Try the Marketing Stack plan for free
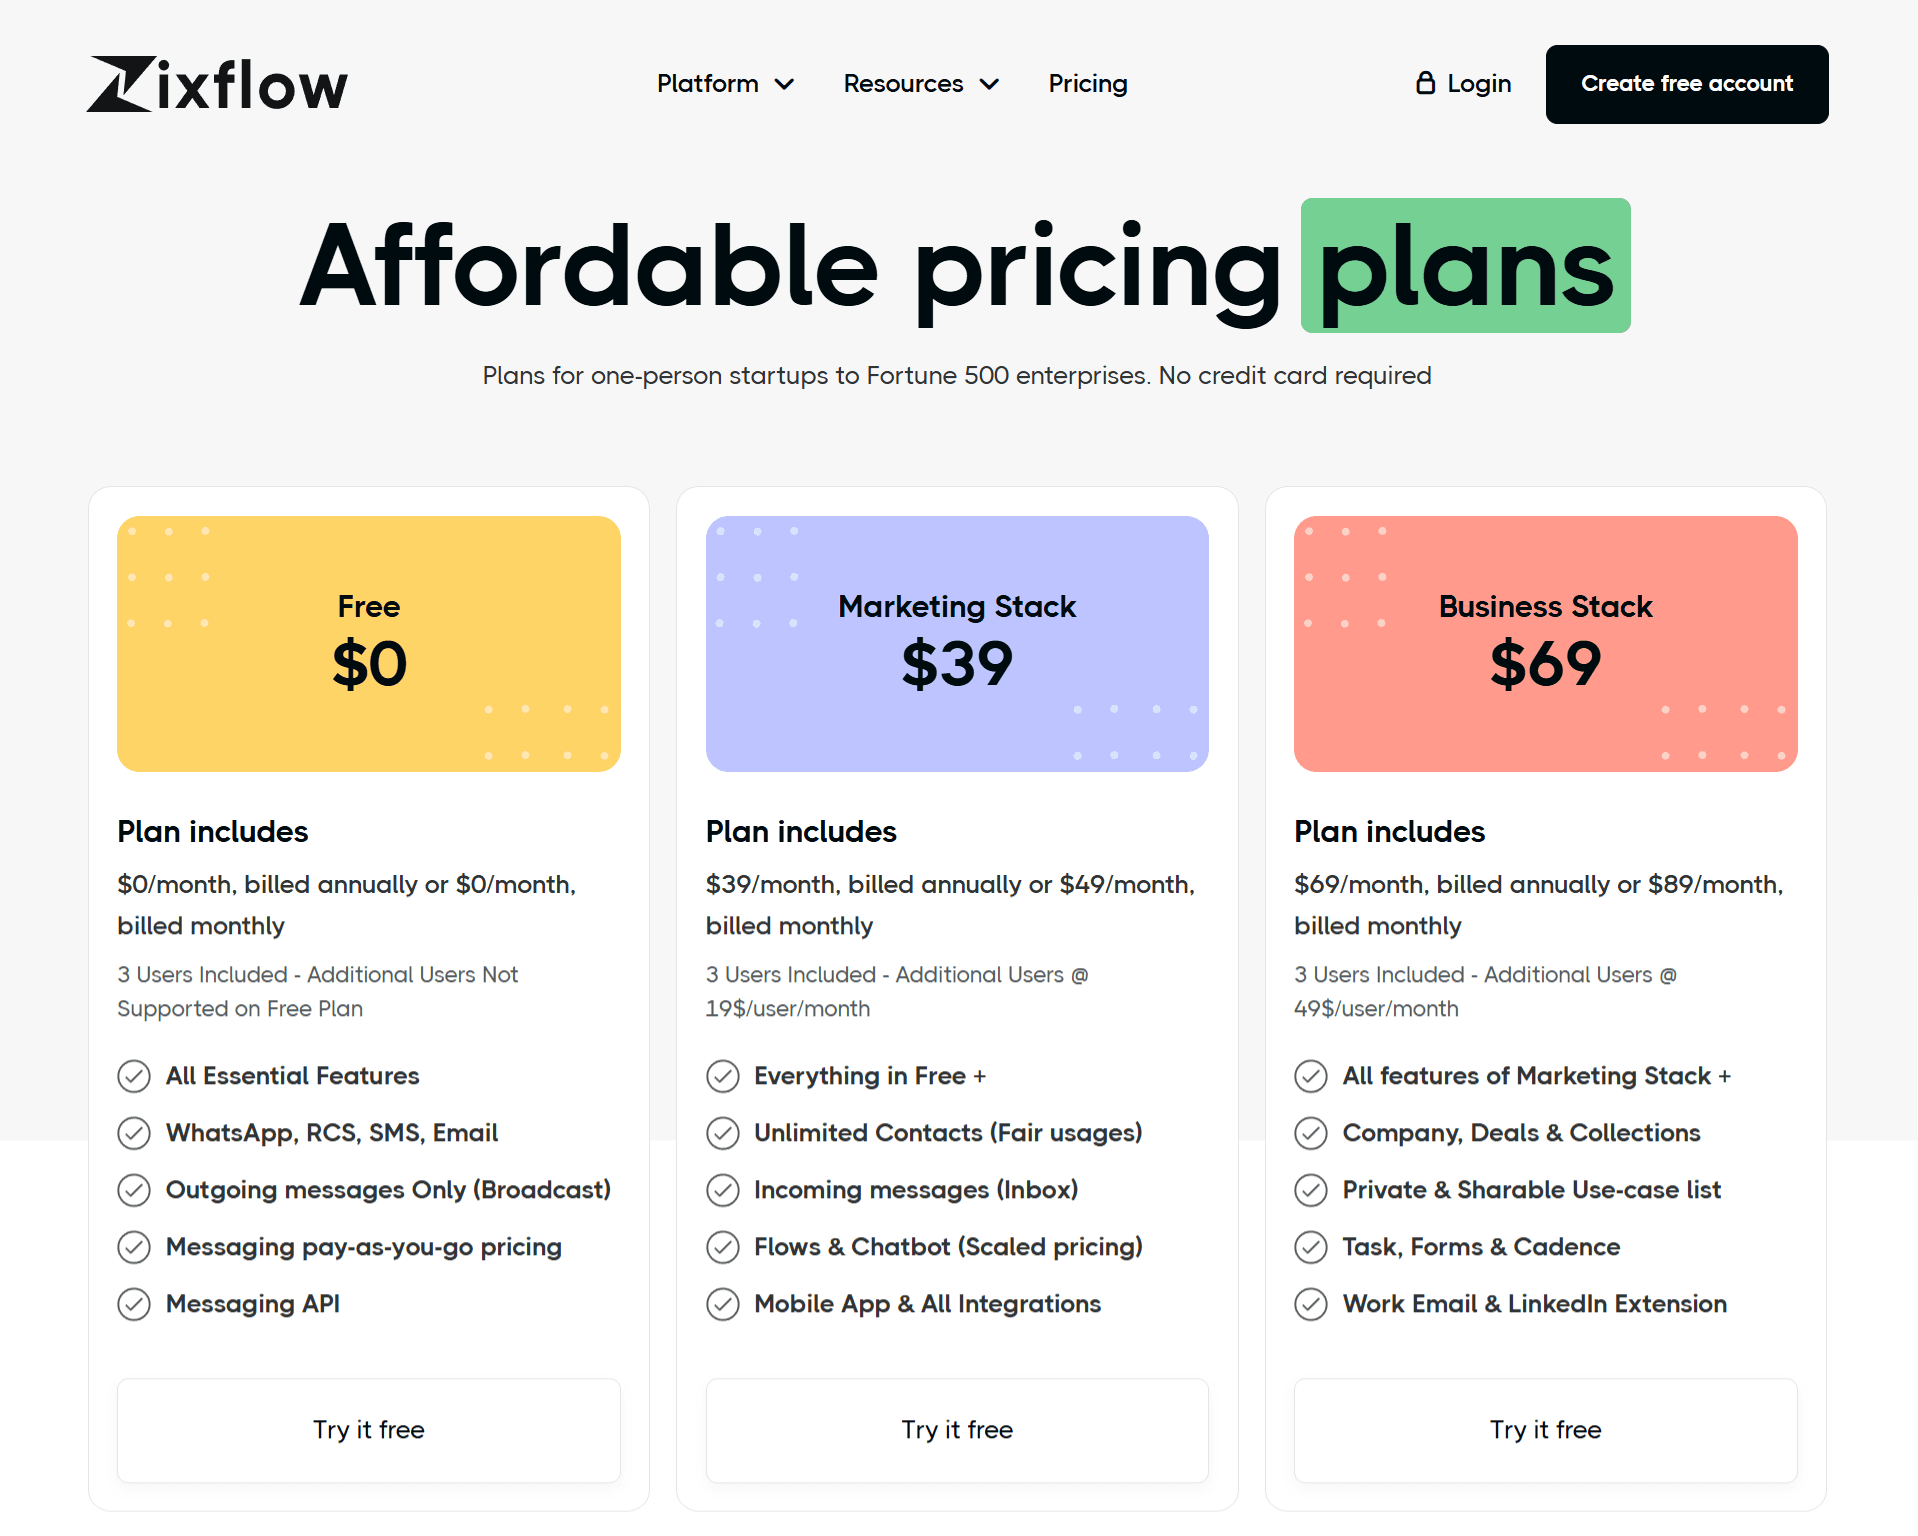 [x=956, y=1430]
